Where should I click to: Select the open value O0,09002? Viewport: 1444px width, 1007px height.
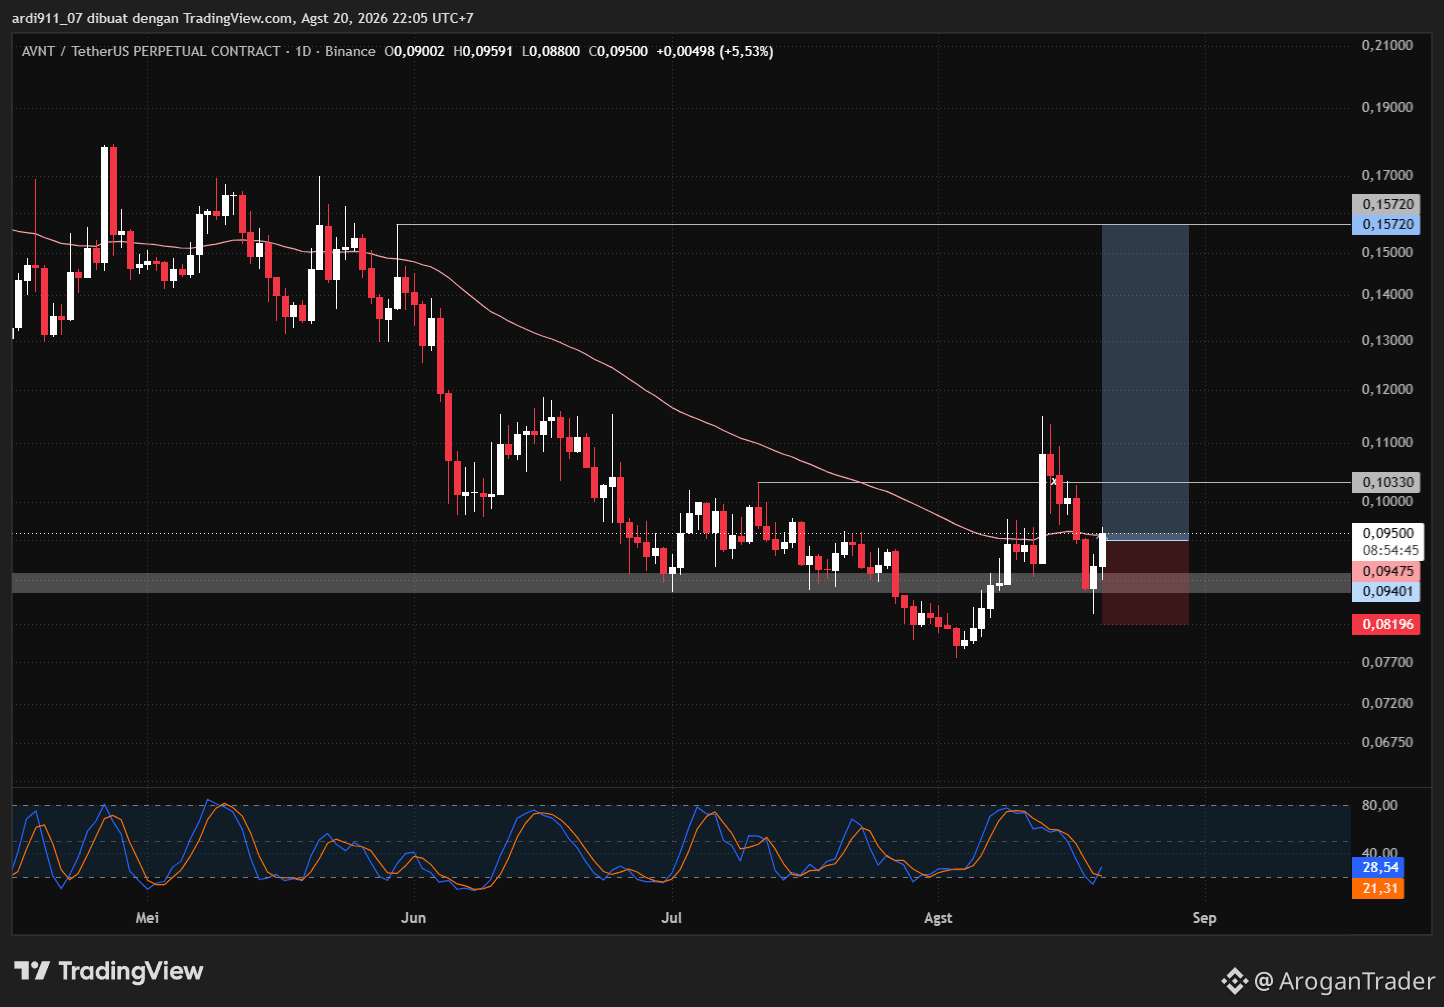pyautogui.click(x=415, y=51)
